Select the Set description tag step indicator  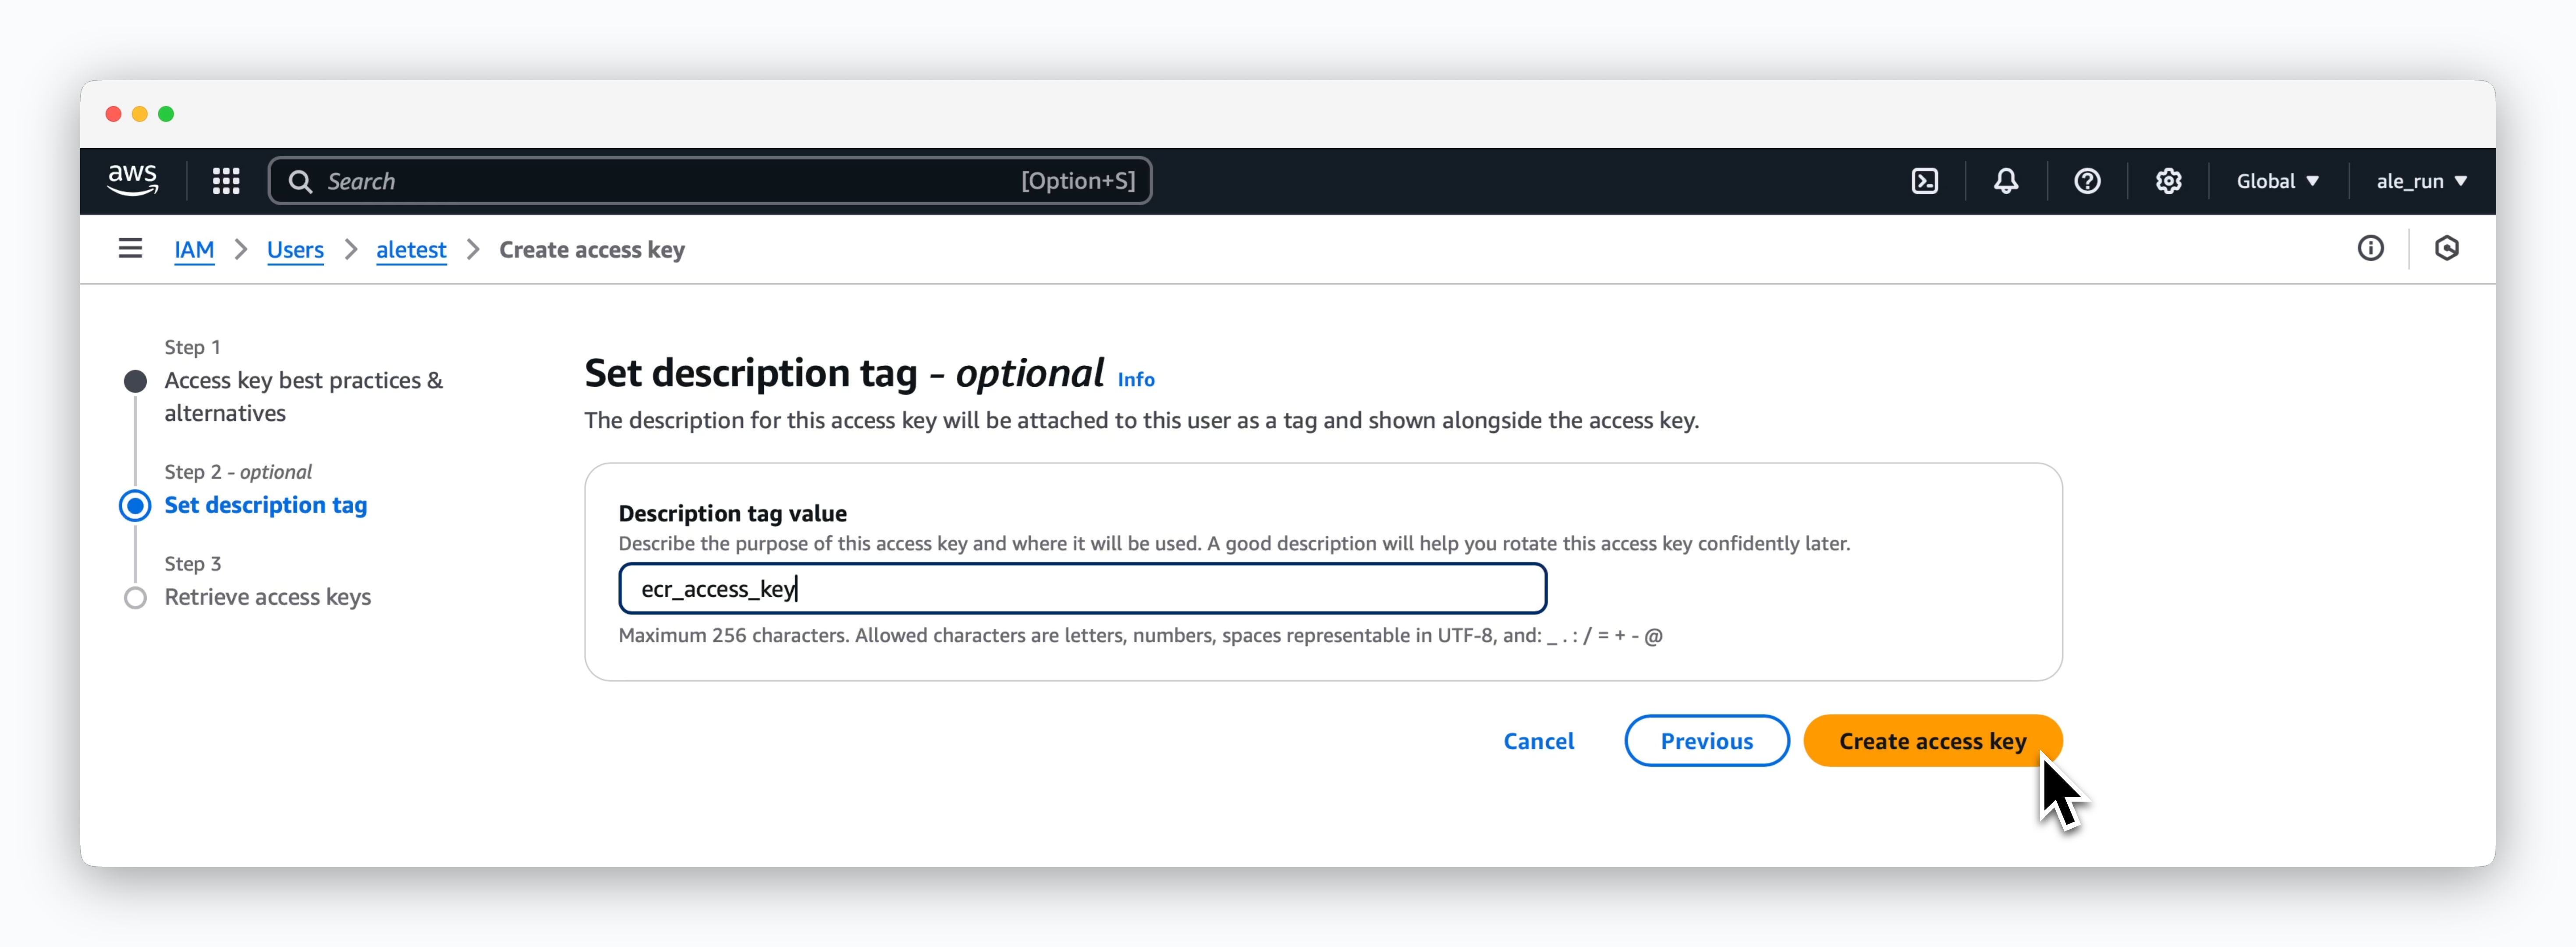pyautogui.click(x=135, y=505)
